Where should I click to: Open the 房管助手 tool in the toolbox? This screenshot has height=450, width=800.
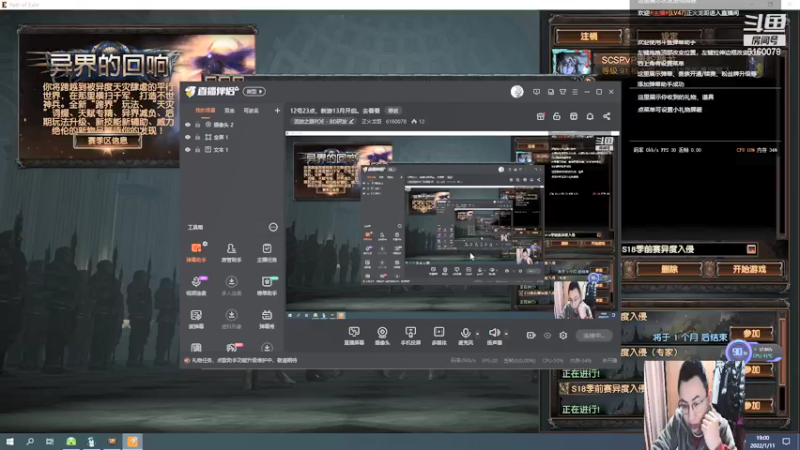click(231, 252)
